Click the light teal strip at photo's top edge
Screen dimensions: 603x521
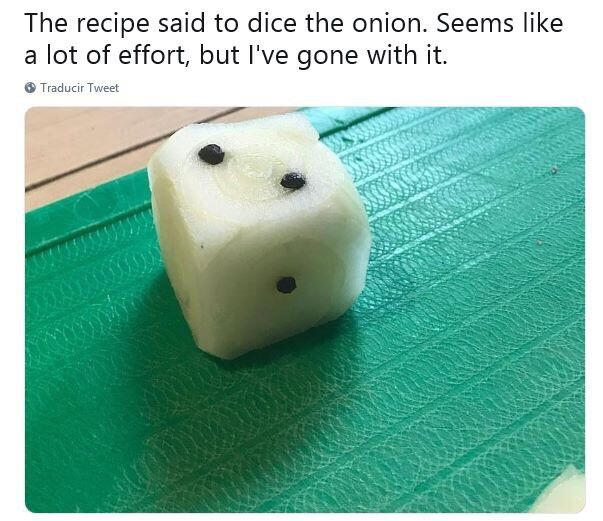tap(338, 117)
